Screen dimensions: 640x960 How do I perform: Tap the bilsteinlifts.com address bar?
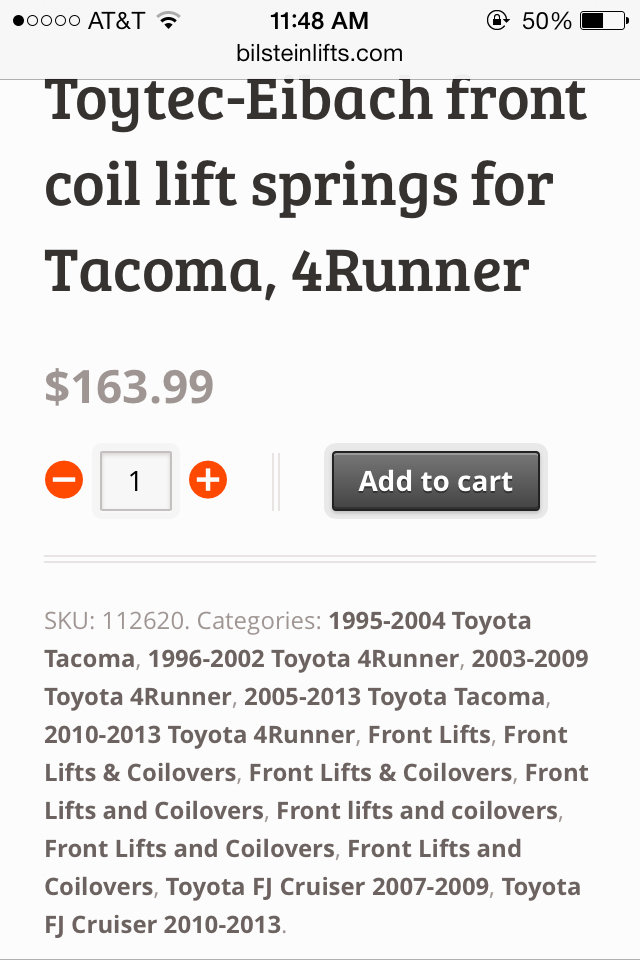point(320,53)
